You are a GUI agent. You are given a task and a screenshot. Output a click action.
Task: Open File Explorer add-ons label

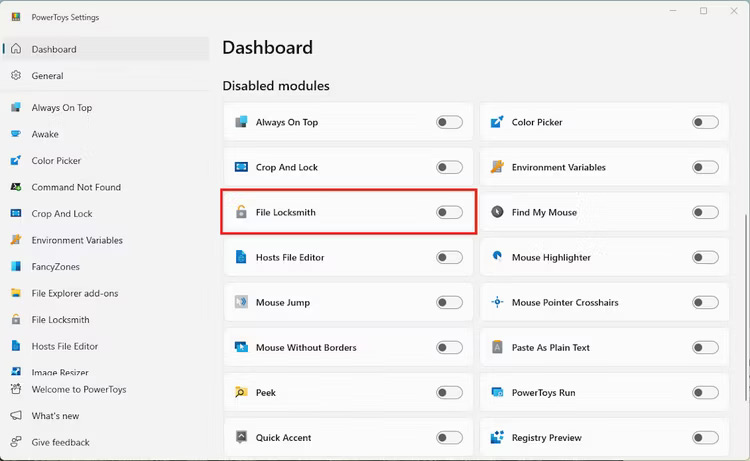(x=75, y=294)
